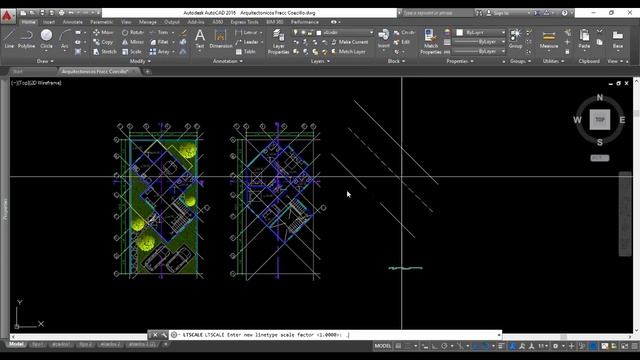The image size is (640, 360).
Task: Open the Layer Properties manager
Action: [278, 42]
